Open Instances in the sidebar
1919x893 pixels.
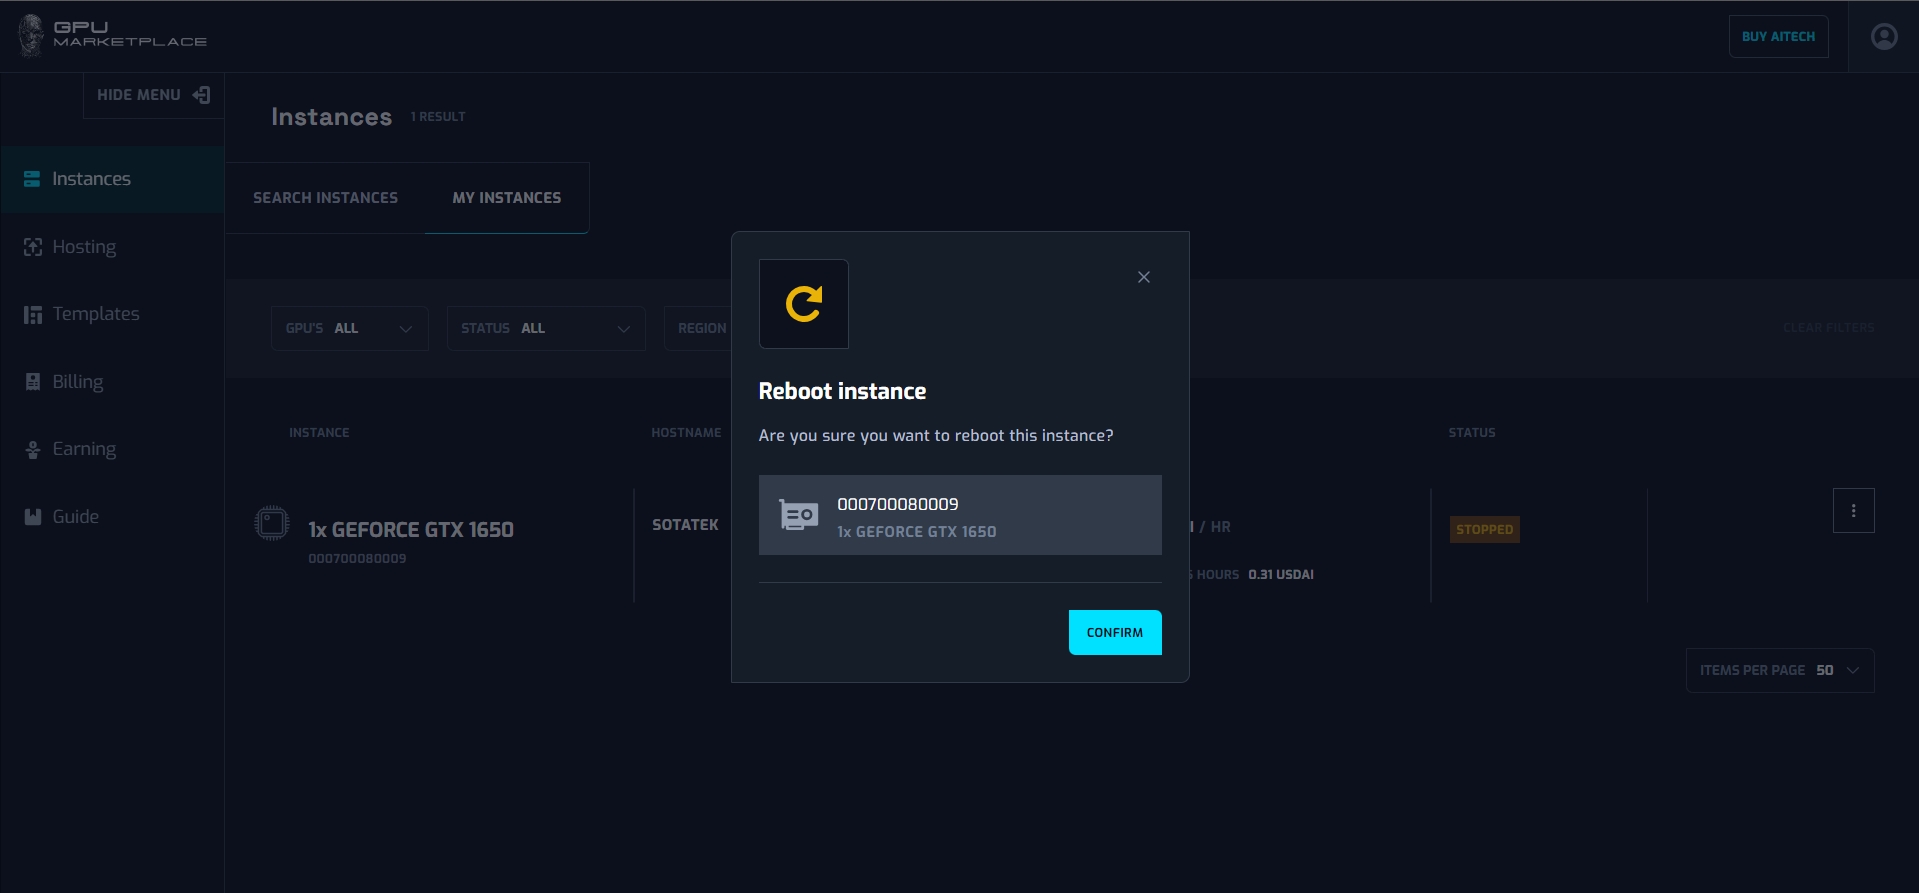[91, 179]
